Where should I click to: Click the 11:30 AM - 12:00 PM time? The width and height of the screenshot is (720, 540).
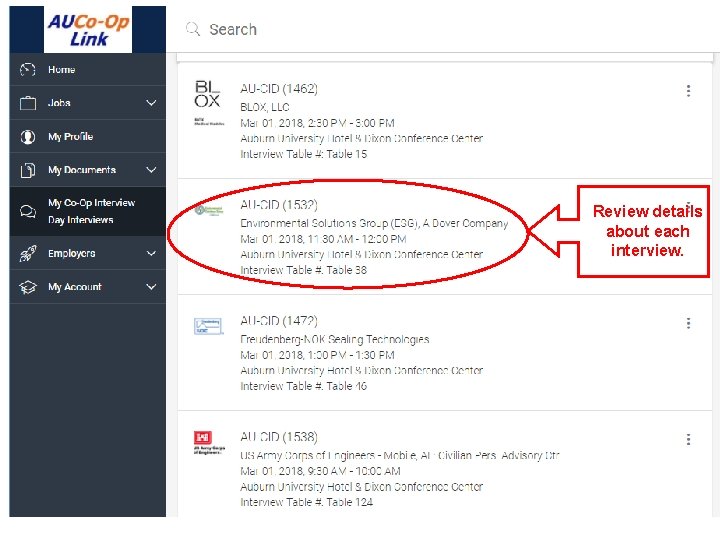click(357, 239)
